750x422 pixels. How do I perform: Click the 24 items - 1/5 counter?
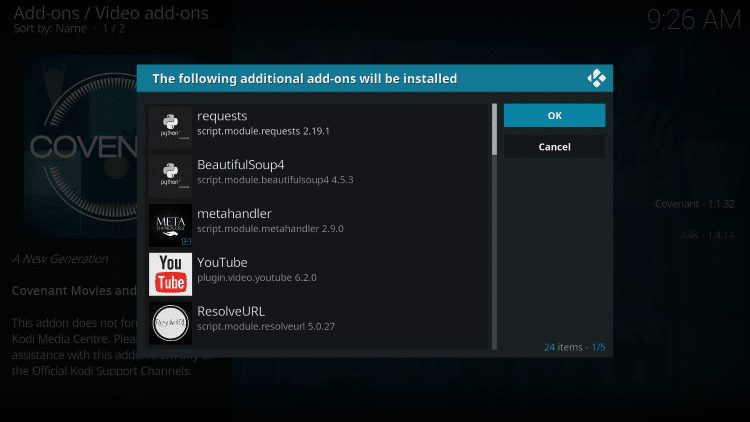point(574,347)
